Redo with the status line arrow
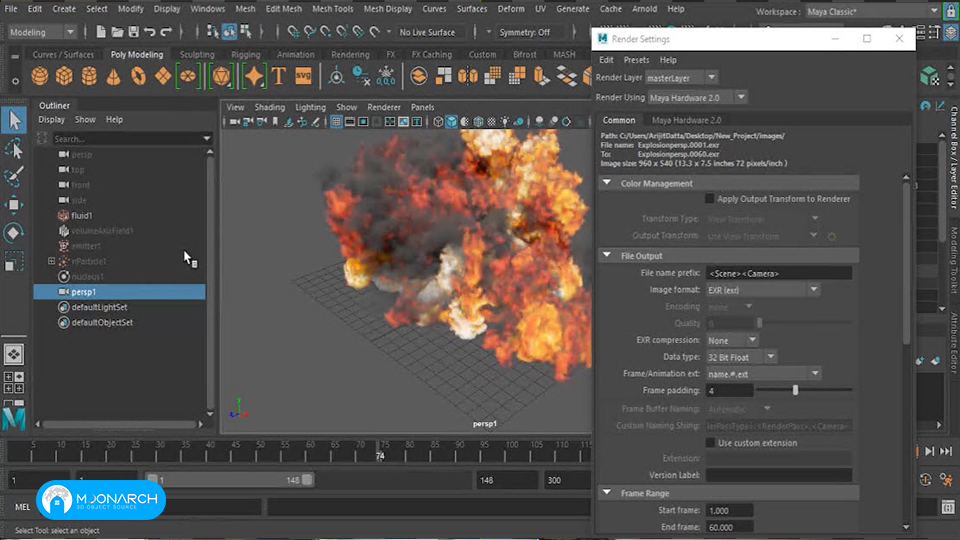 165,32
